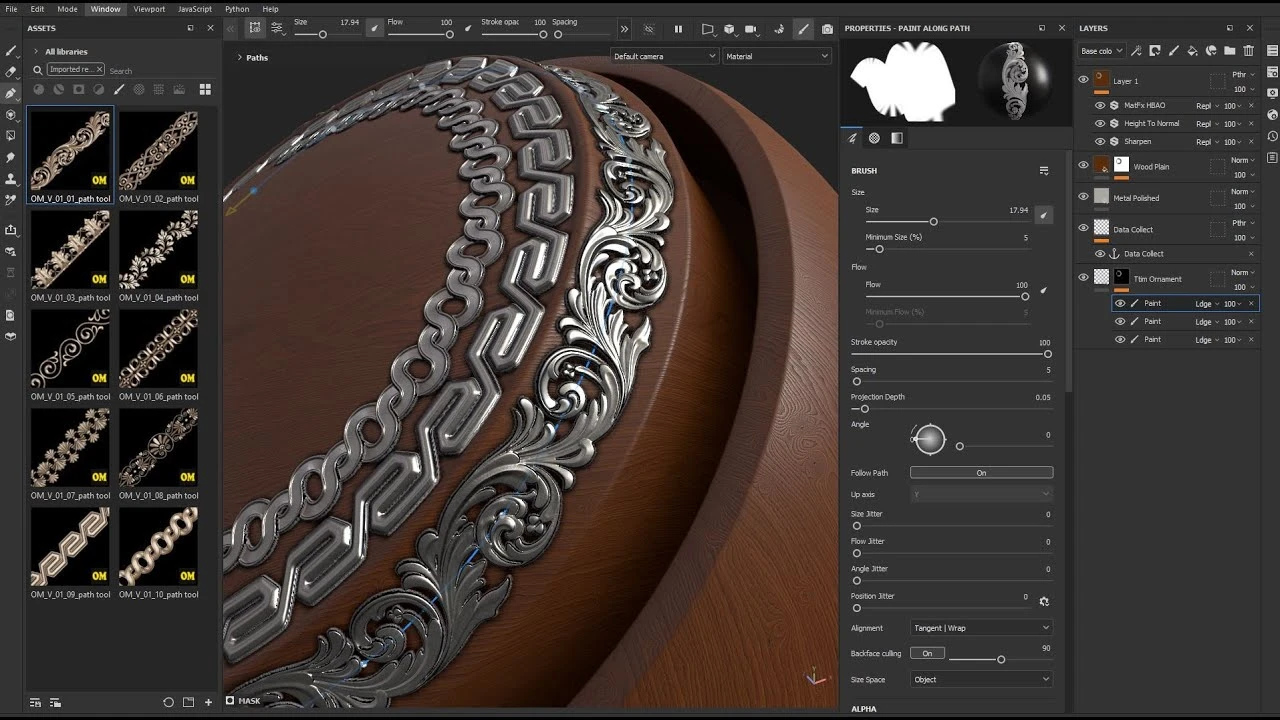The height and width of the screenshot is (720, 1280).
Task: Select the Smudge tool in left toolbar
Action: [11, 157]
